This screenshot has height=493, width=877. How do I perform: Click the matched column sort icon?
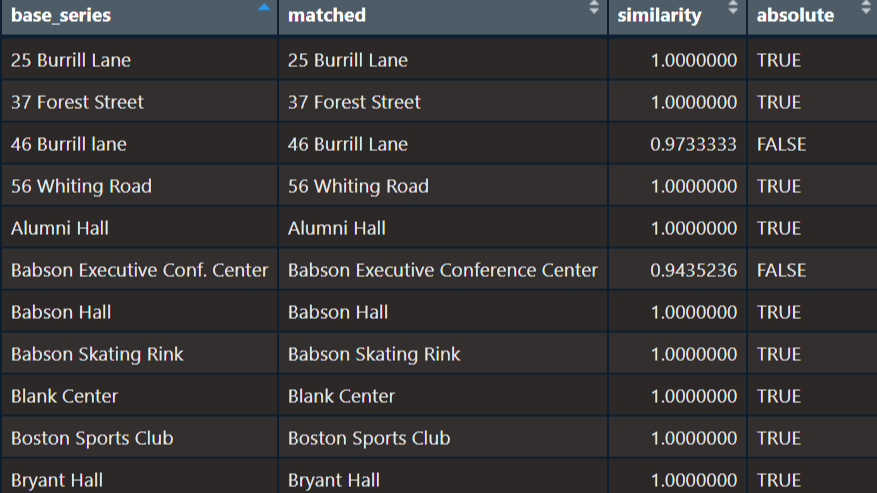(594, 8)
